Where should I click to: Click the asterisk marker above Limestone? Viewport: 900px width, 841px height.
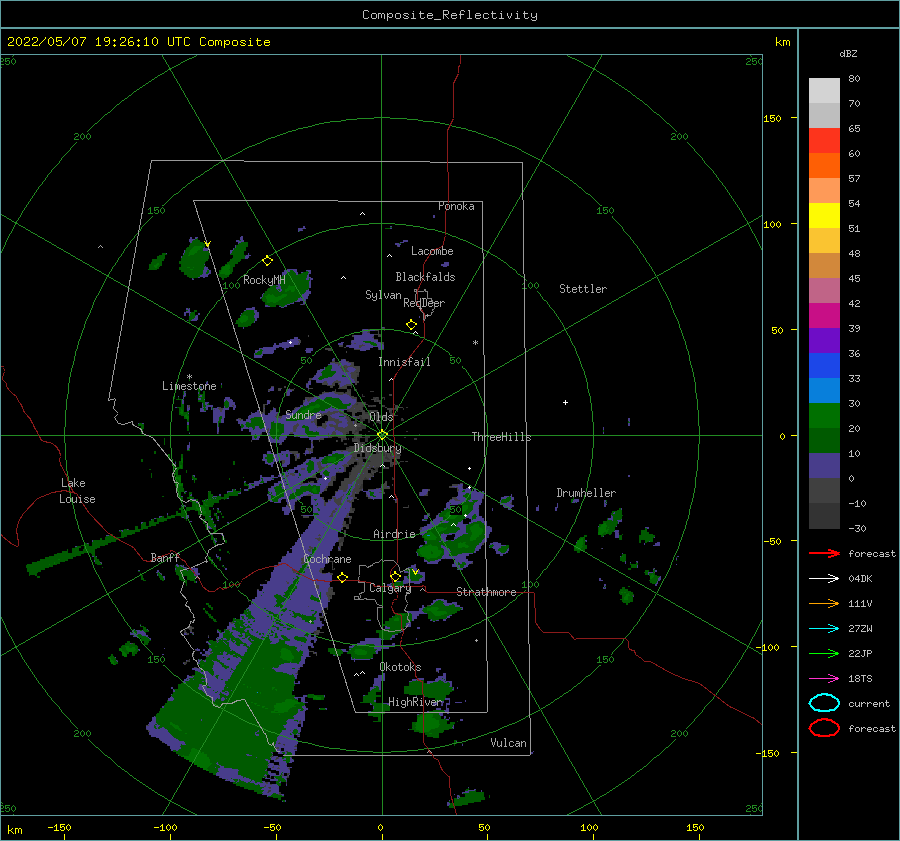(x=189, y=377)
